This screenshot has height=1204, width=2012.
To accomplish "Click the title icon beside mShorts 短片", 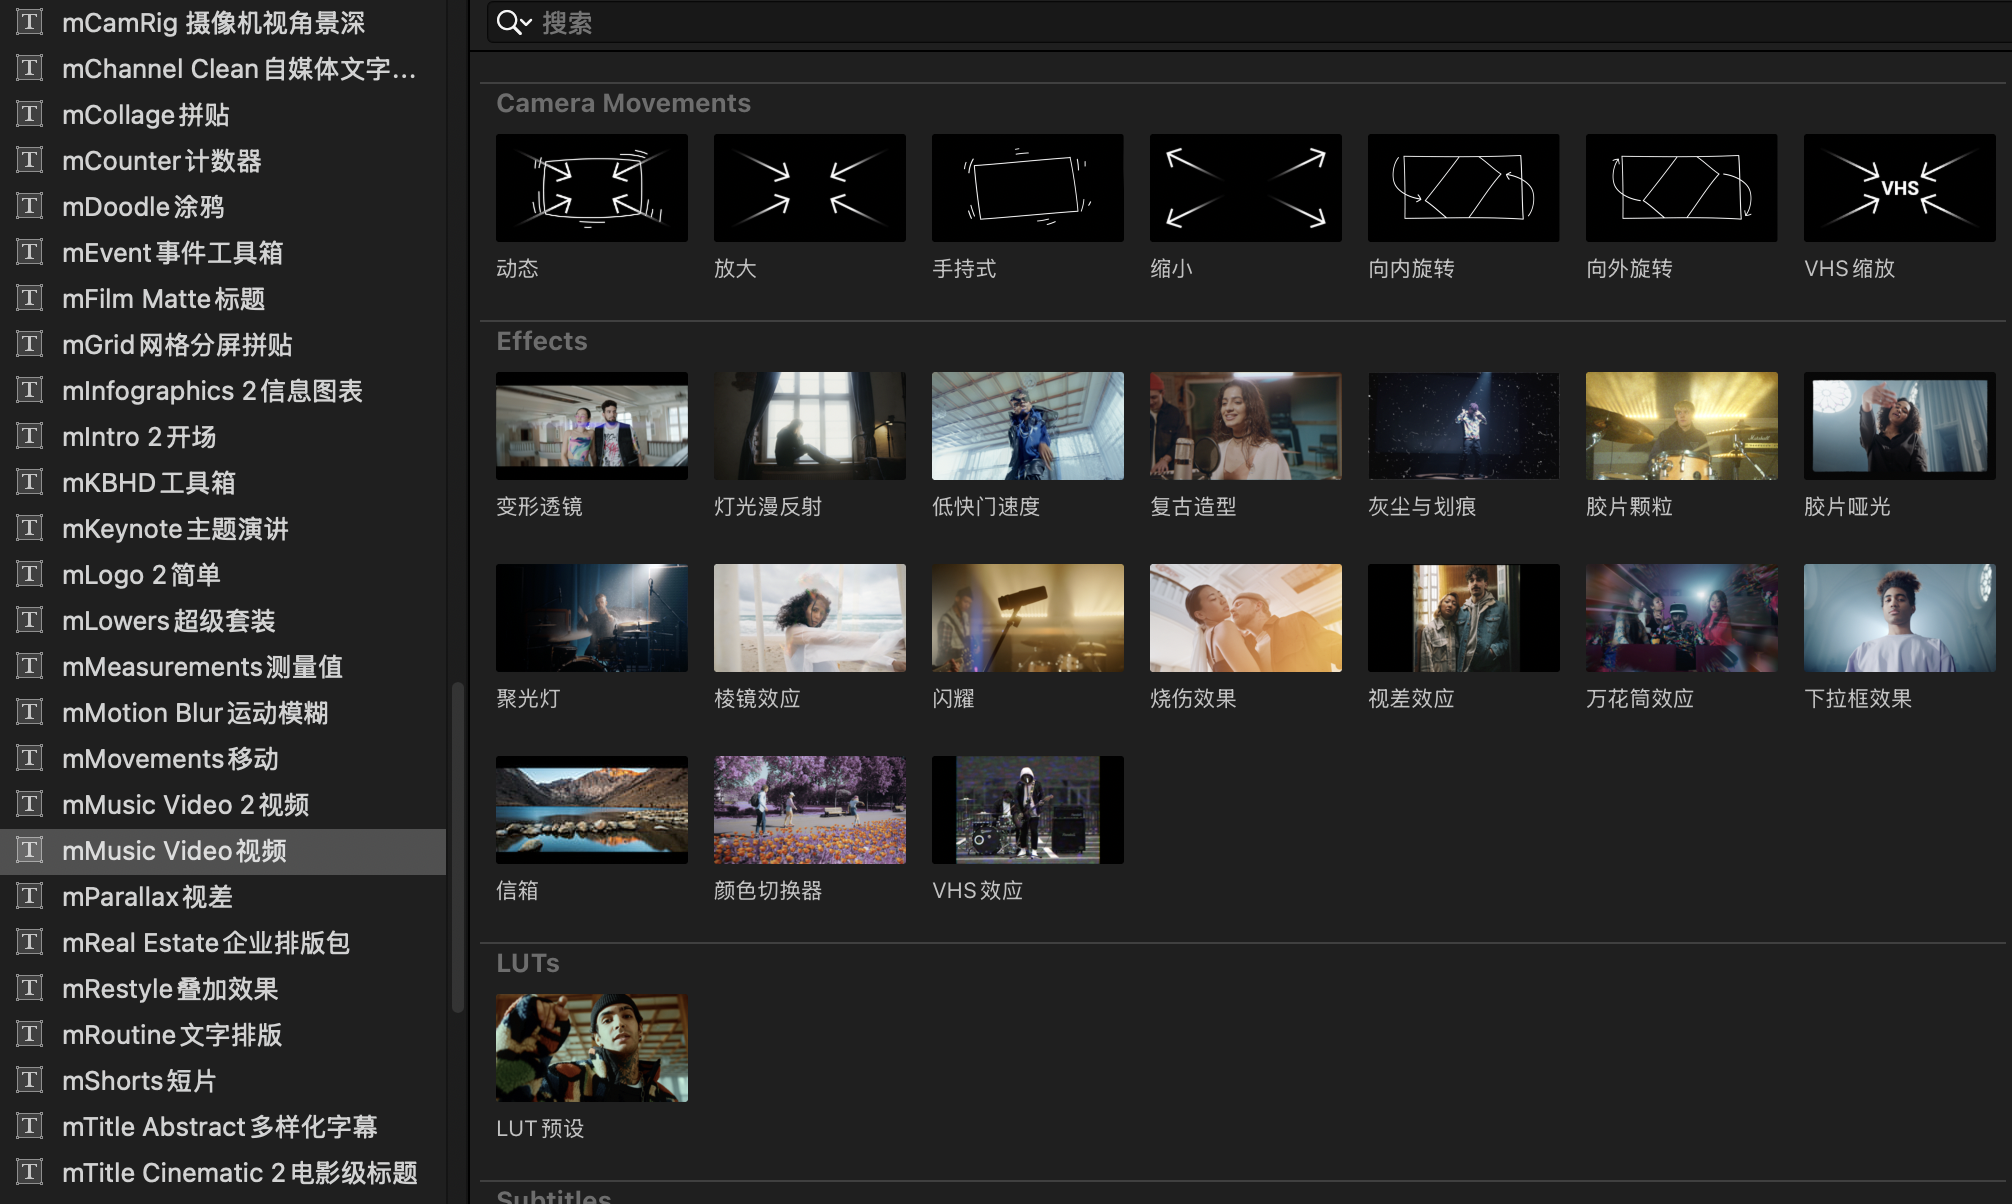I will pos(30,1080).
